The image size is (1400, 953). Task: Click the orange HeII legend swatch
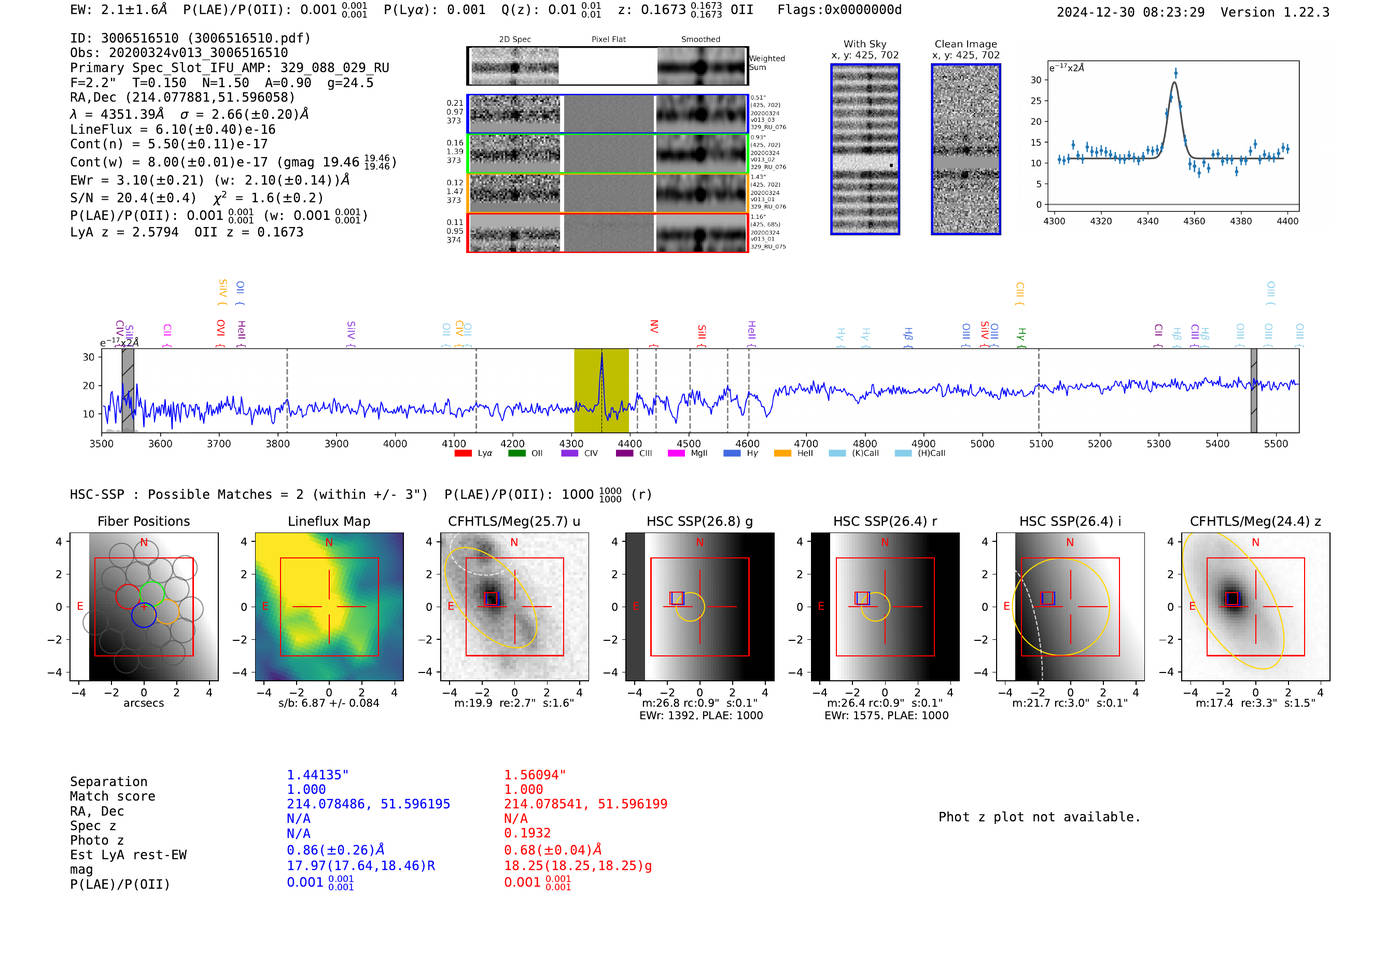(782, 453)
